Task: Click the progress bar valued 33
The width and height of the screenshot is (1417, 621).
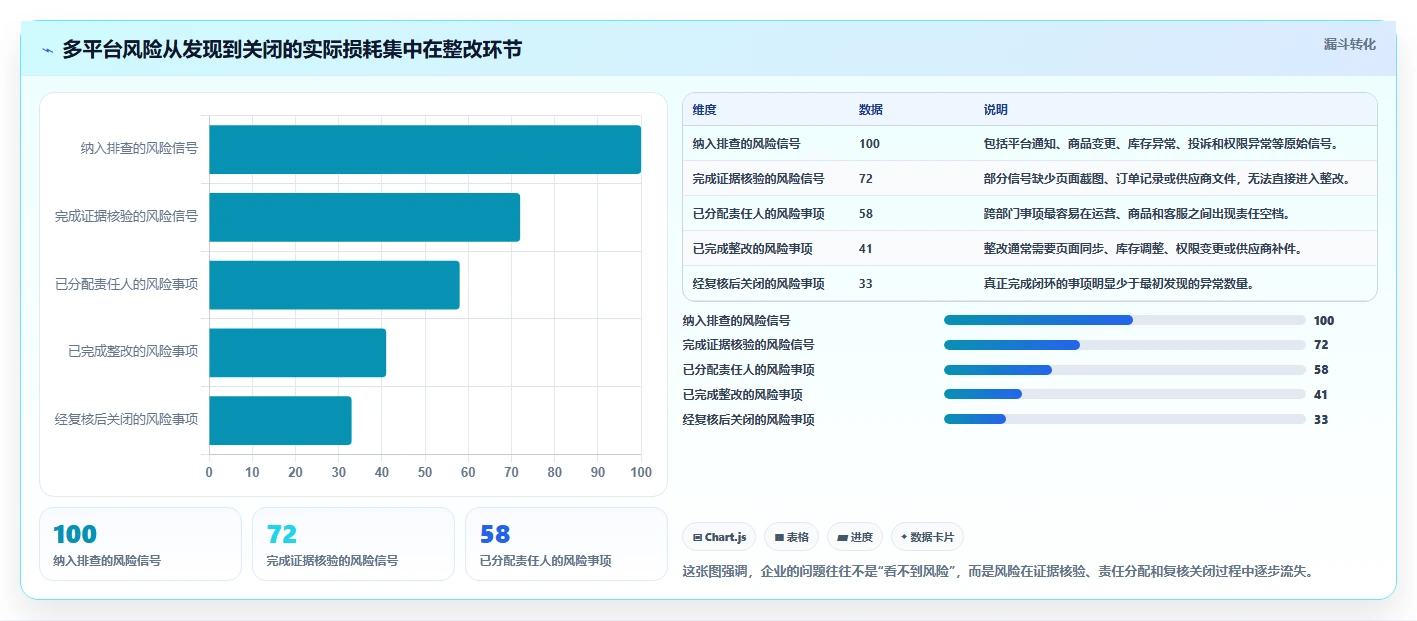Action: pos(1125,420)
